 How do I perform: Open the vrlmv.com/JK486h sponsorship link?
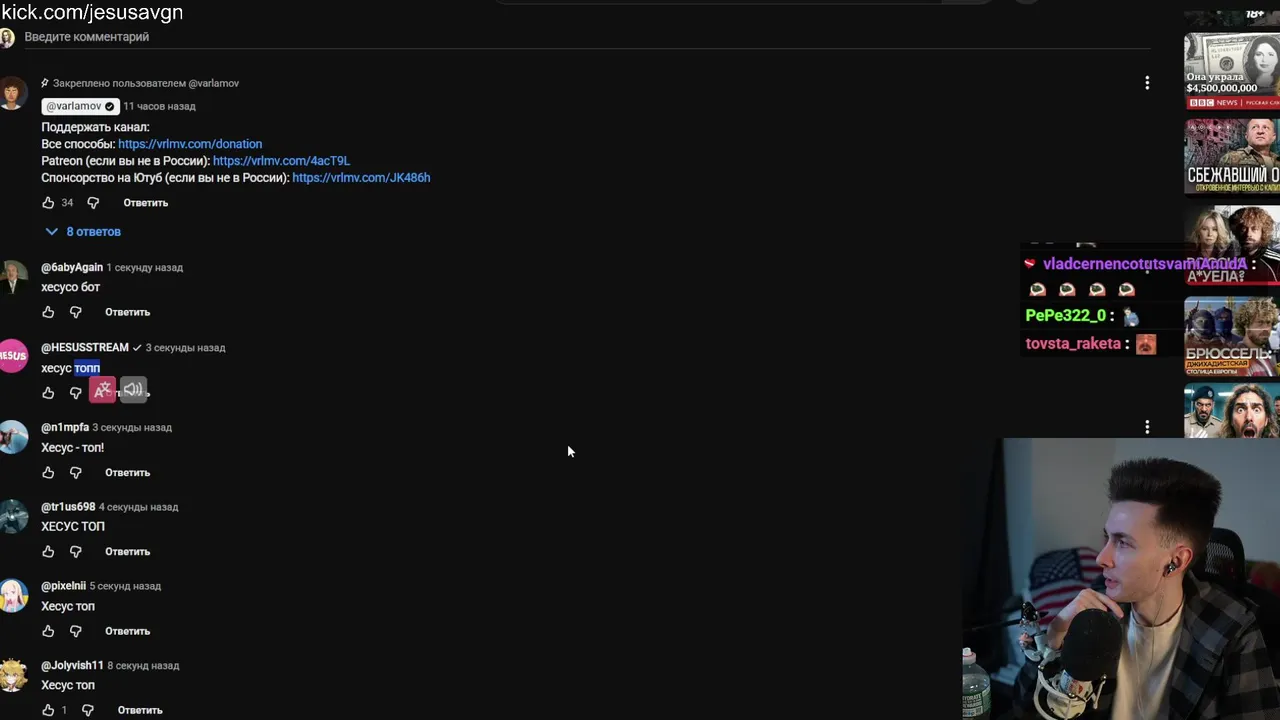point(361,178)
